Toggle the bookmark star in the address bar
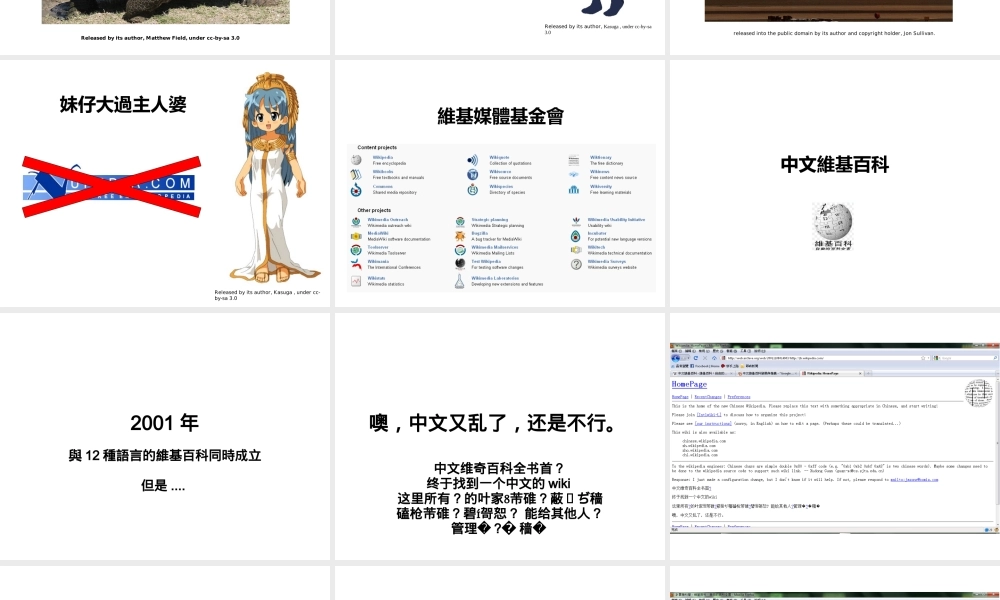Image resolution: width=1000 pixels, height=600 pixels. 921,358
